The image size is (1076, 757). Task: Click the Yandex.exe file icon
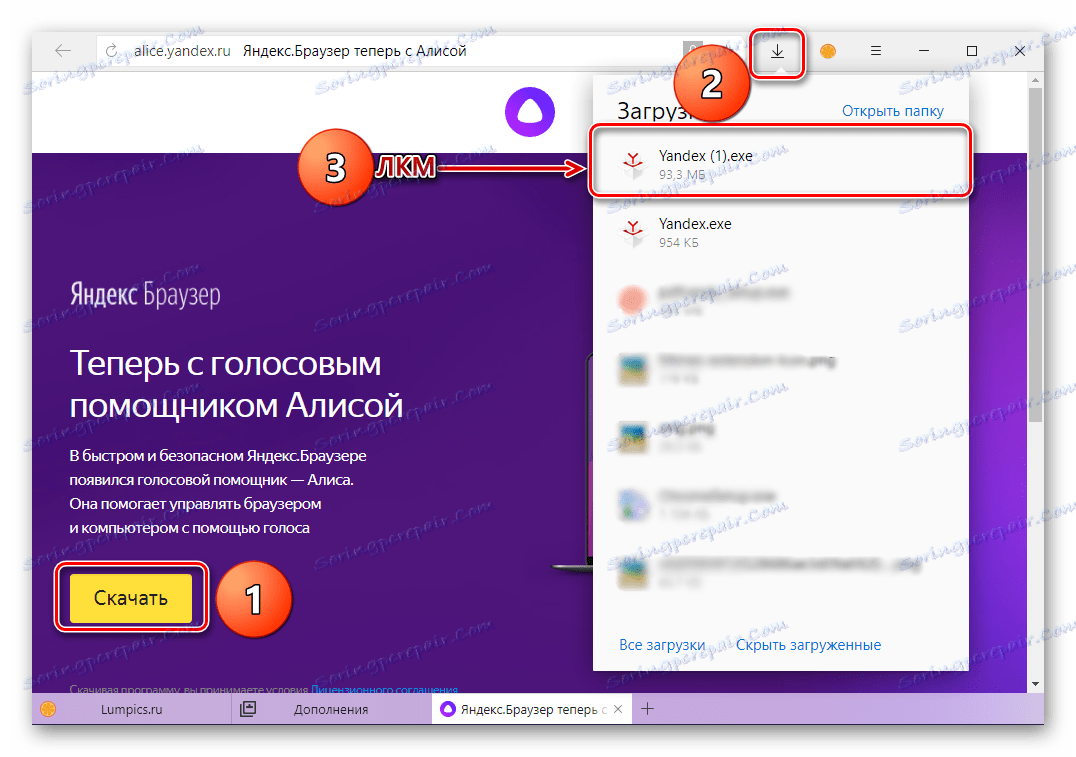point(633,233)
